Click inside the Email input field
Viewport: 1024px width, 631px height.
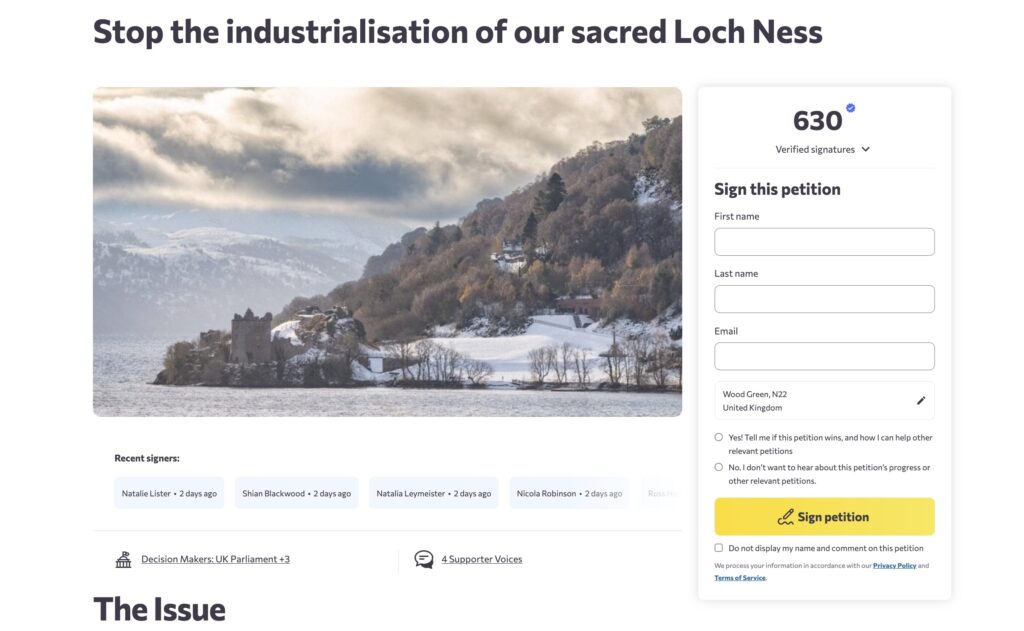pos(823,355)
